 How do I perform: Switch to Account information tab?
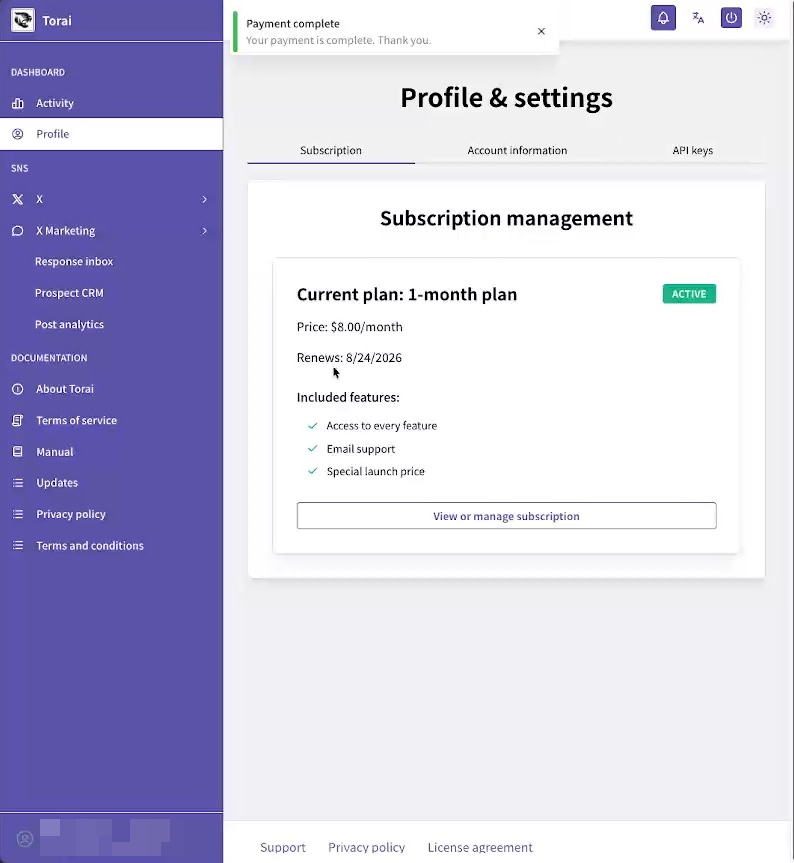coord(517,150)
